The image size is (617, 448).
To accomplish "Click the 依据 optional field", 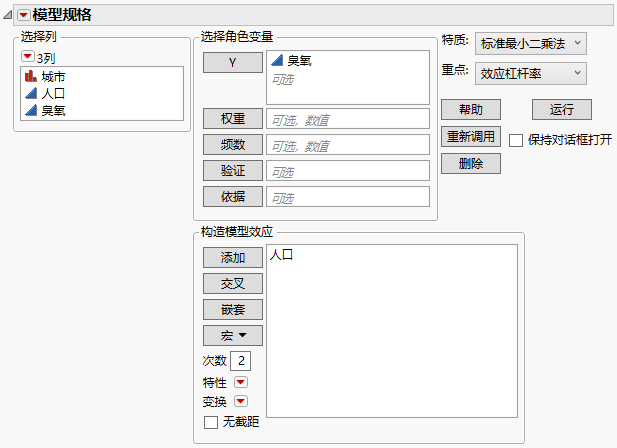I will (348, 197).
